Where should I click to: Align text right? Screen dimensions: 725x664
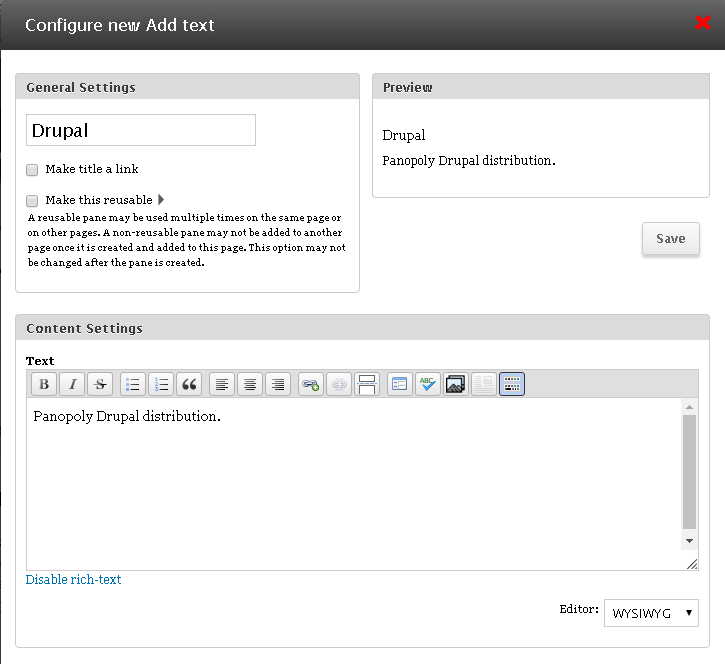(x=278, y=384)
